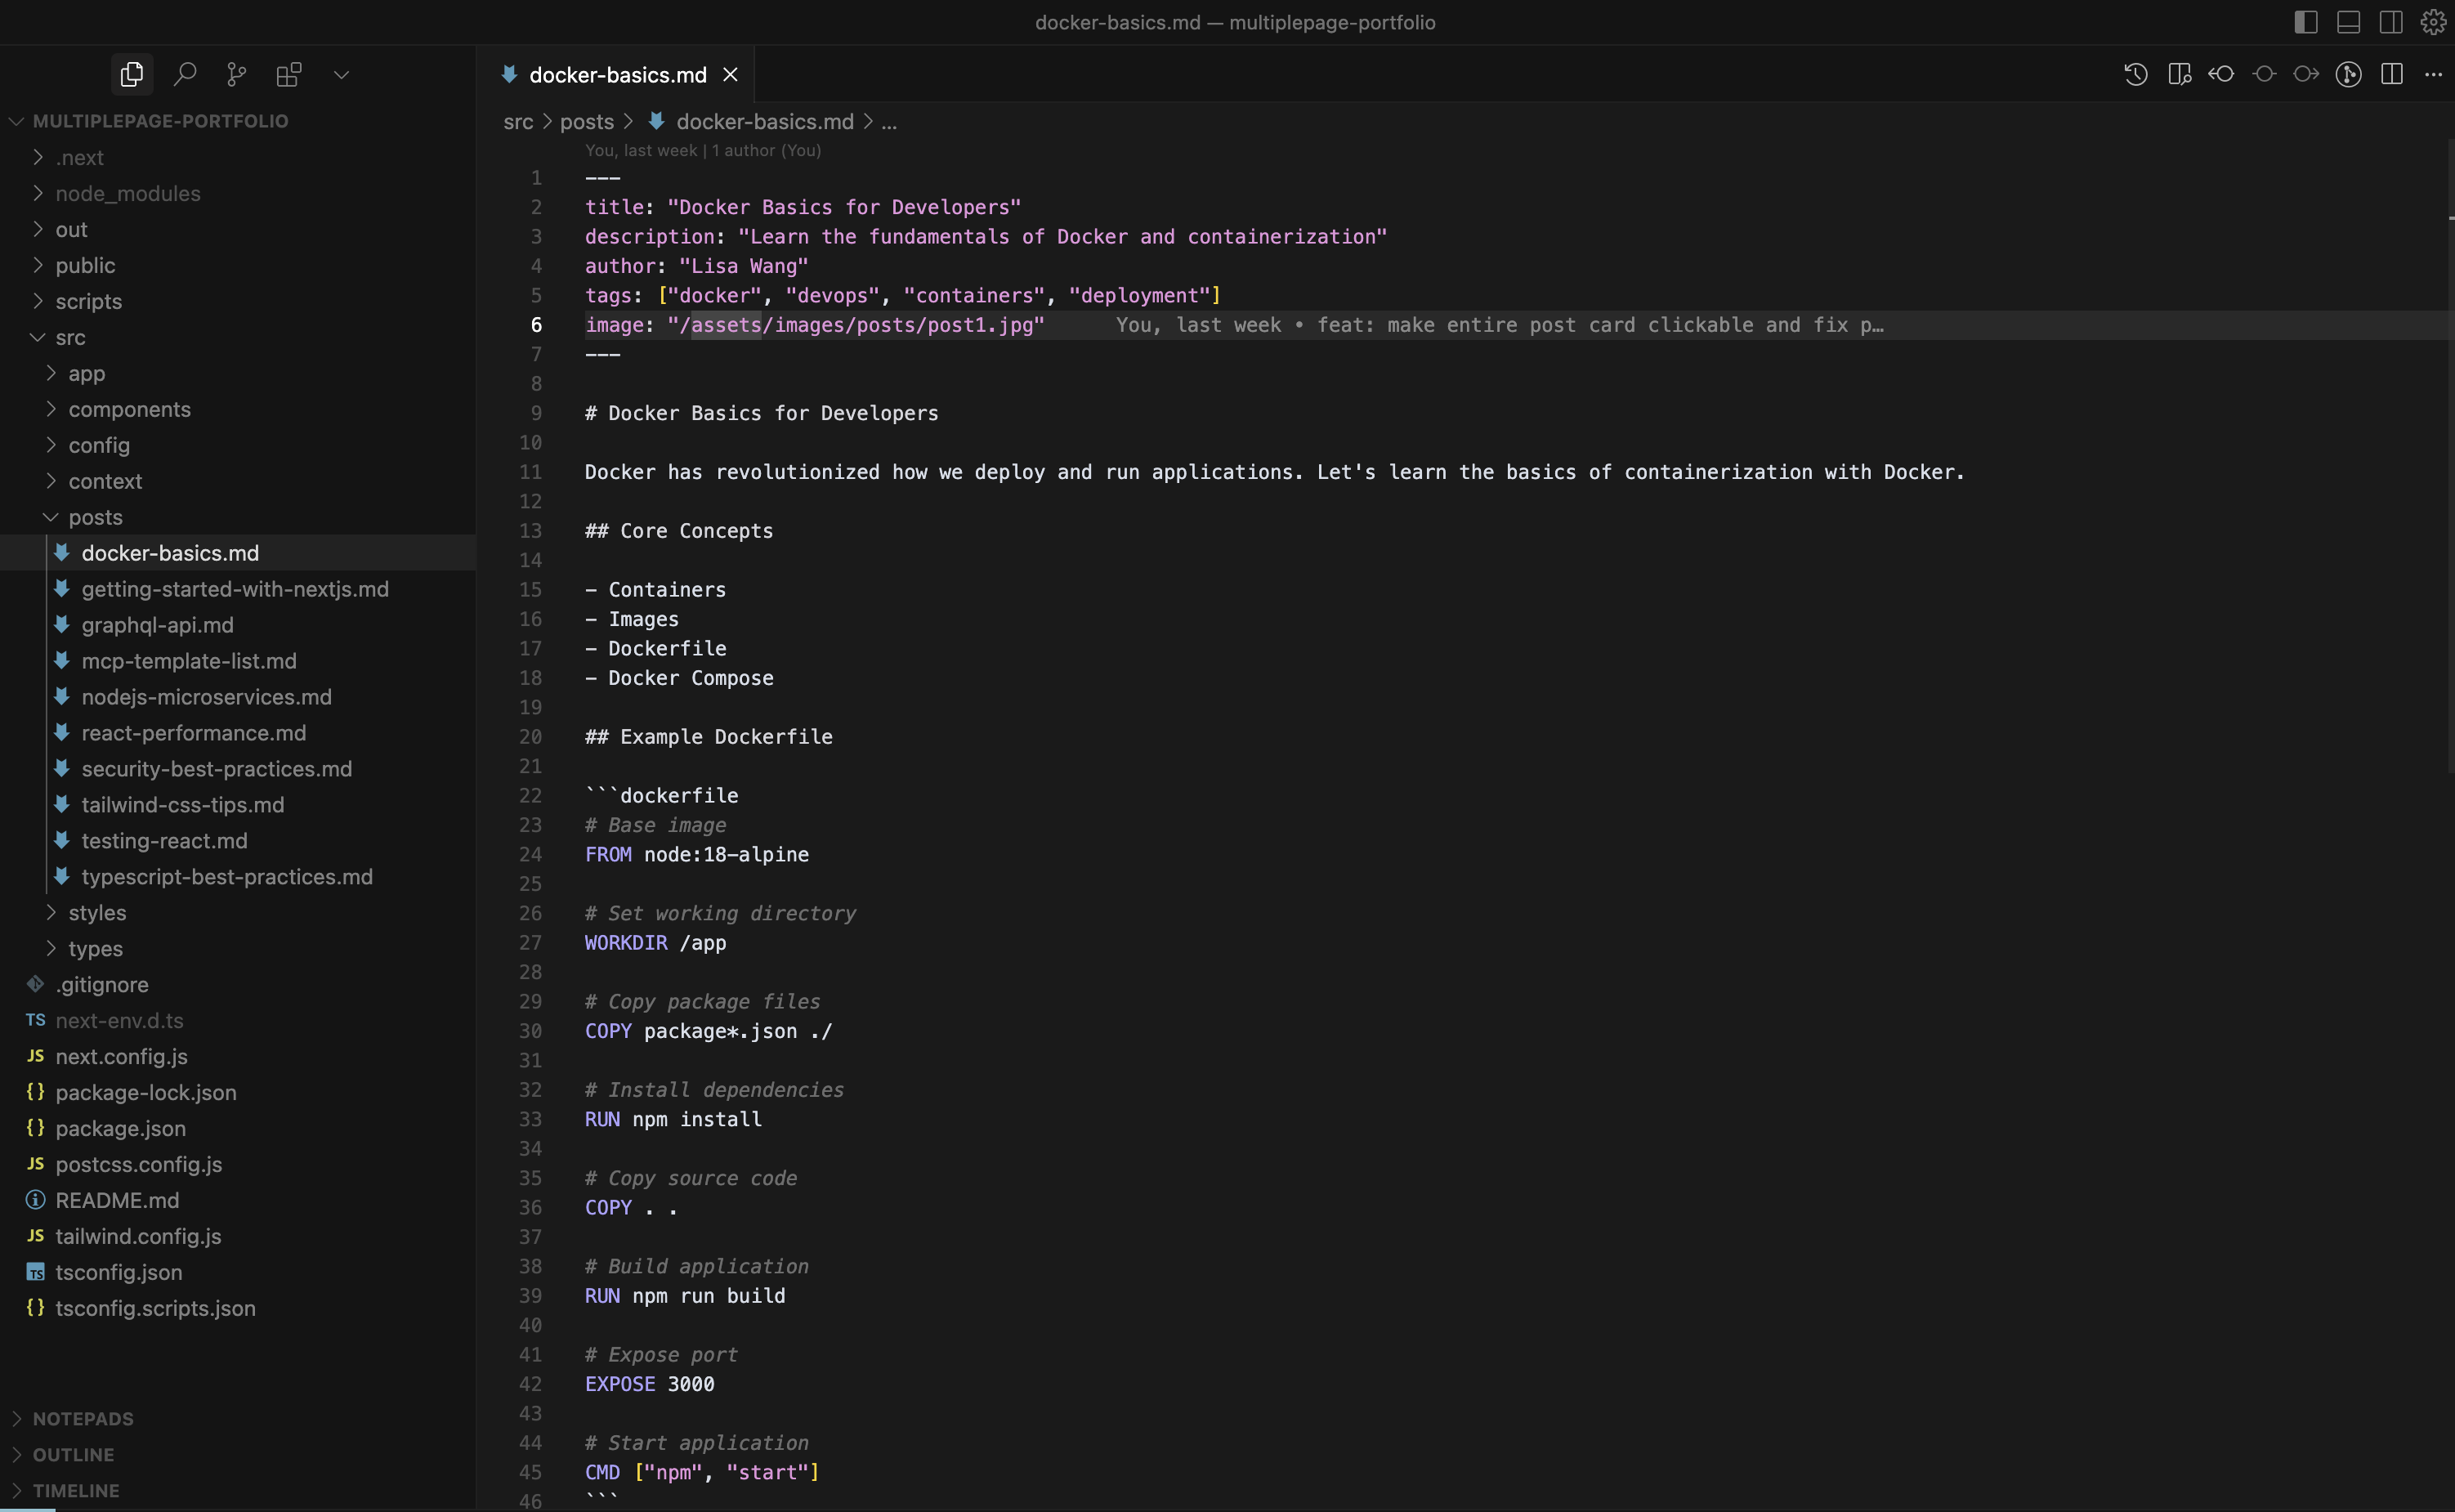Open changes with next revision
The height and width of the screenshot is (1512, 2455).
click(x=2306, y=74)
